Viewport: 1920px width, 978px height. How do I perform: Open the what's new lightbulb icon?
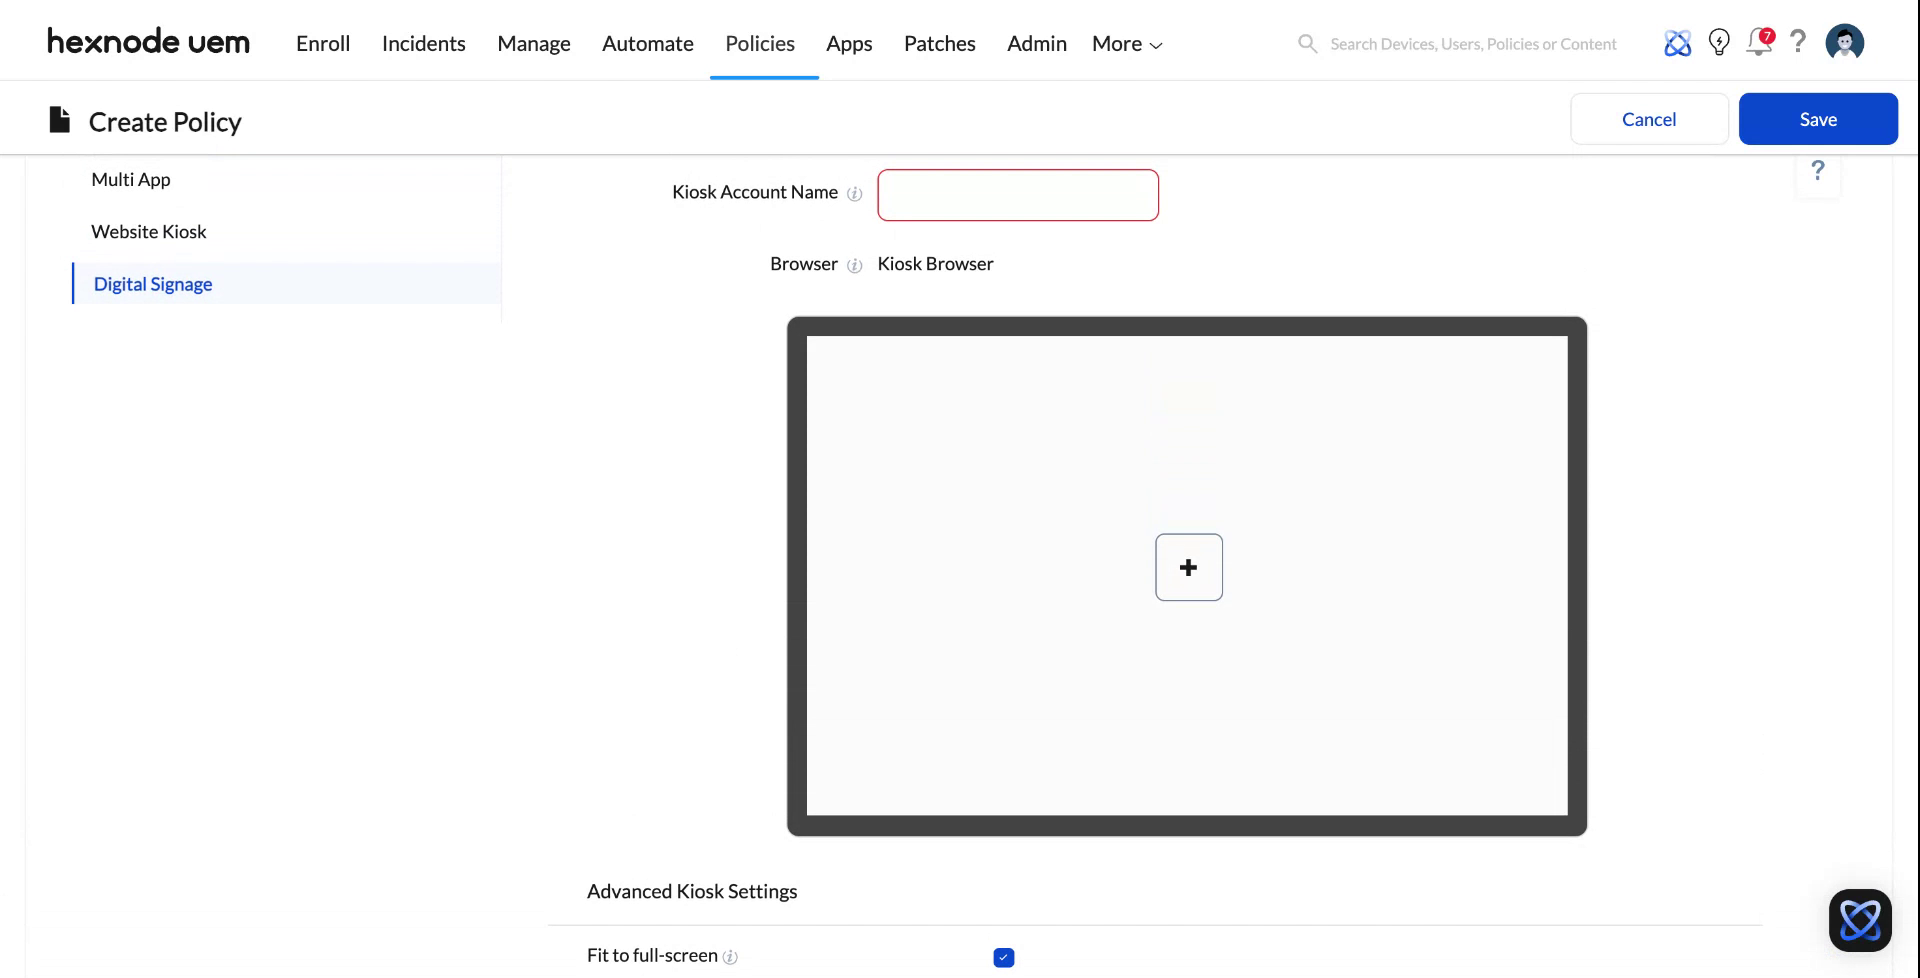tap(1718, 43)
